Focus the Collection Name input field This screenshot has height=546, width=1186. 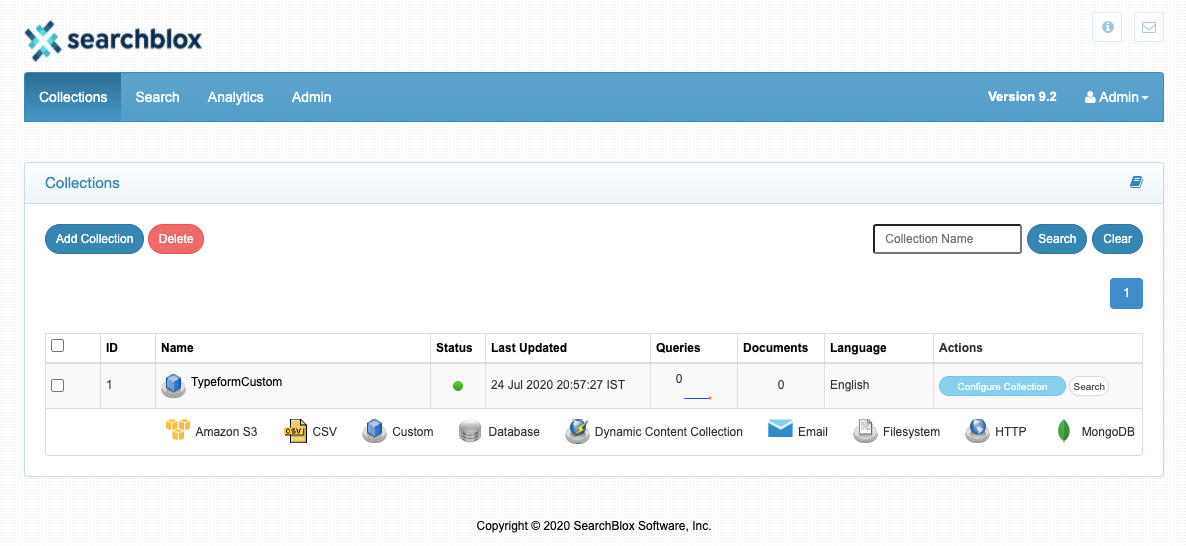coord(947,239)
